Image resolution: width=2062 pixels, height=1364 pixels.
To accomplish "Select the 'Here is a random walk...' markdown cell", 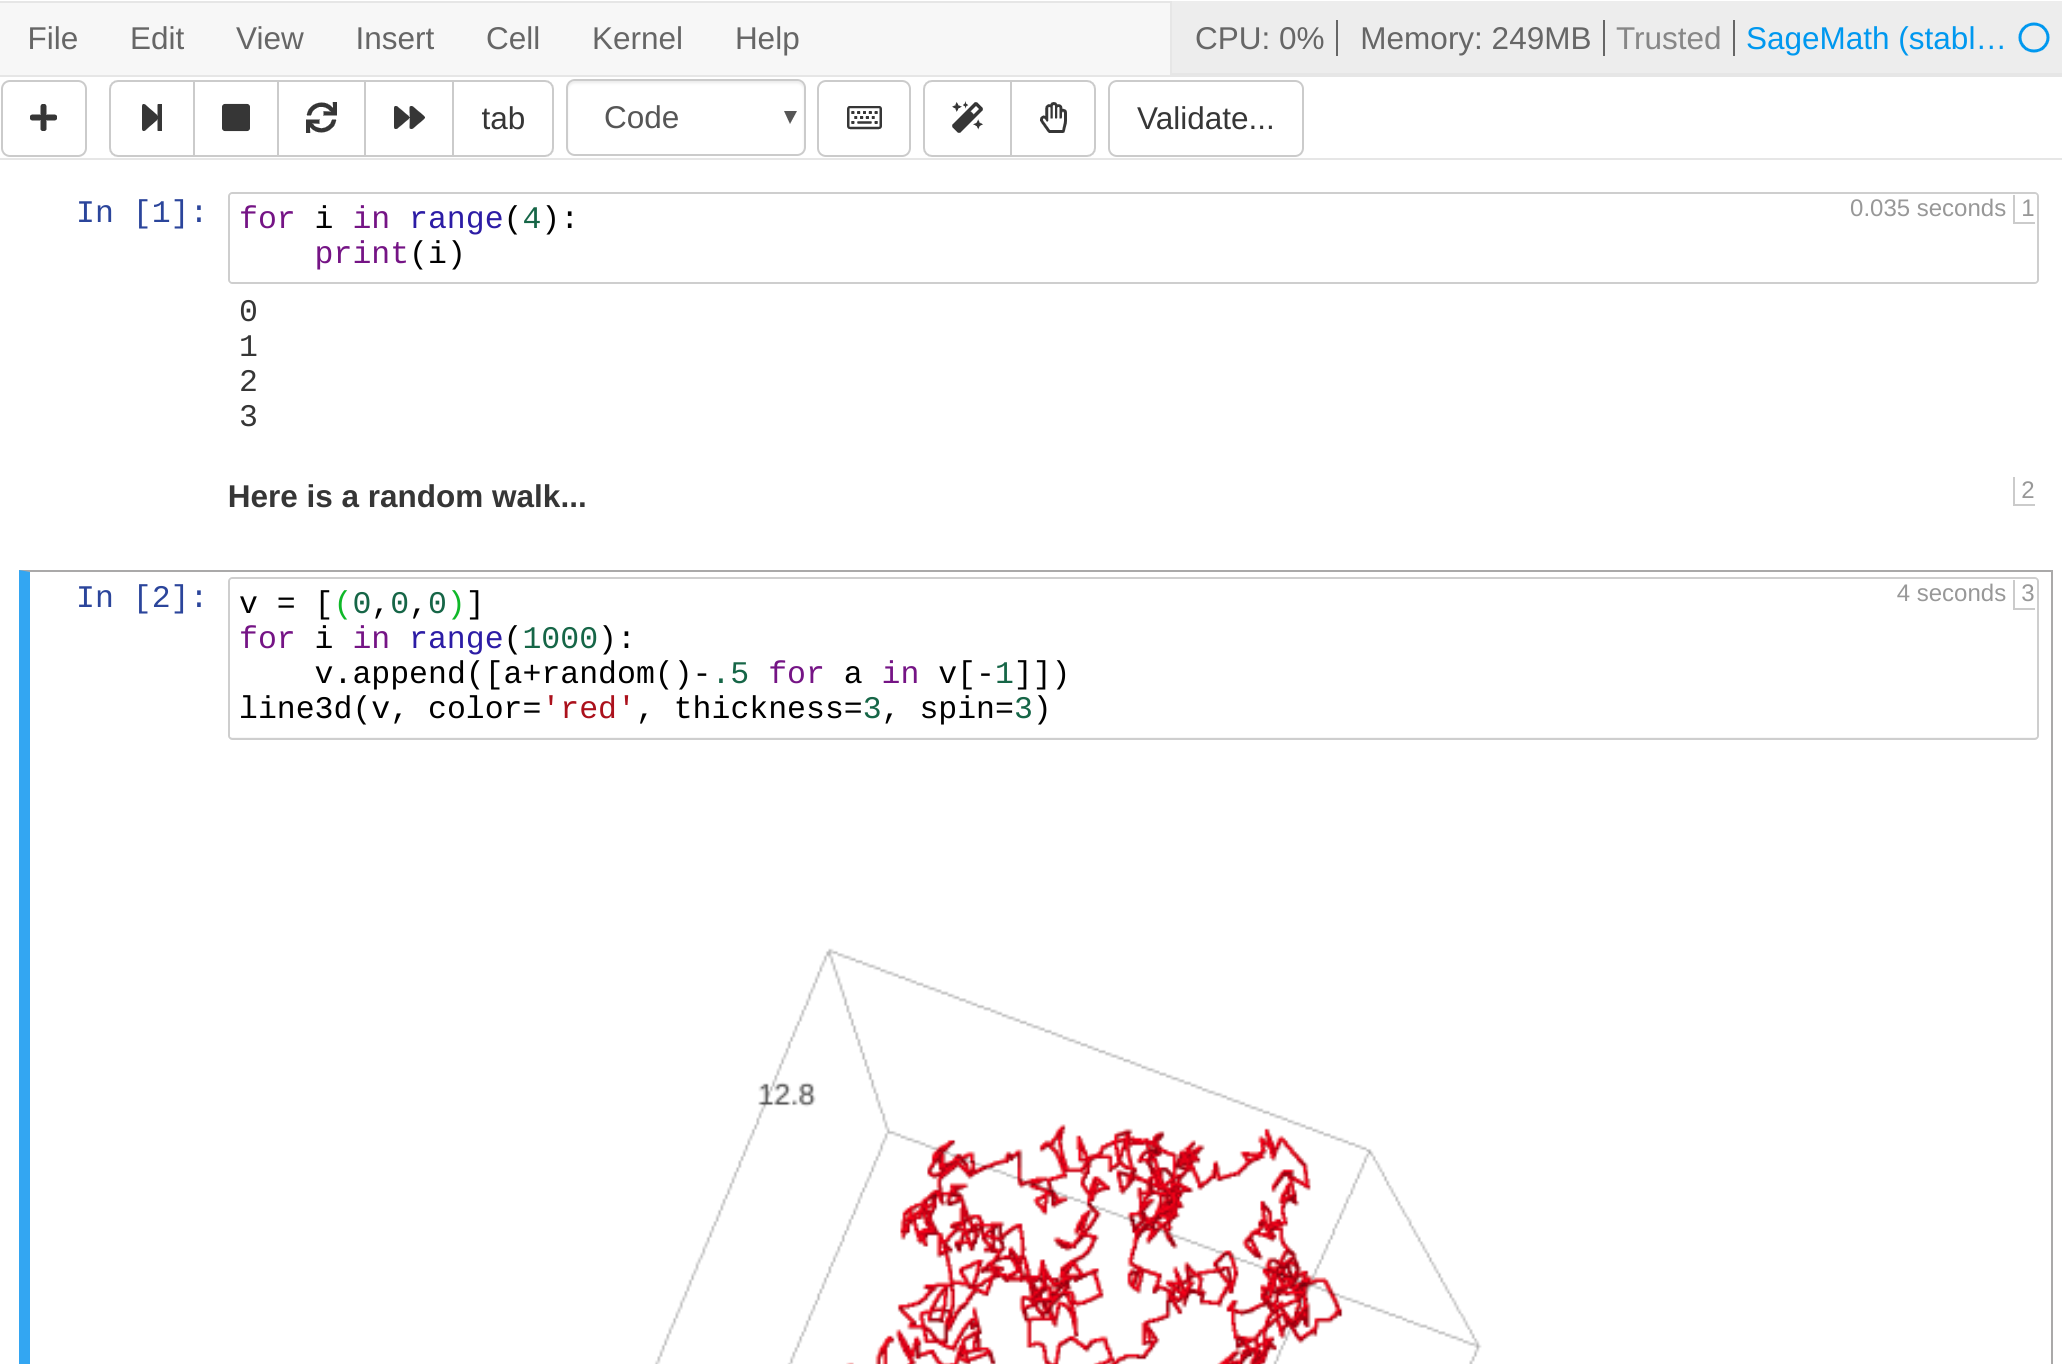I will (407, 496).
